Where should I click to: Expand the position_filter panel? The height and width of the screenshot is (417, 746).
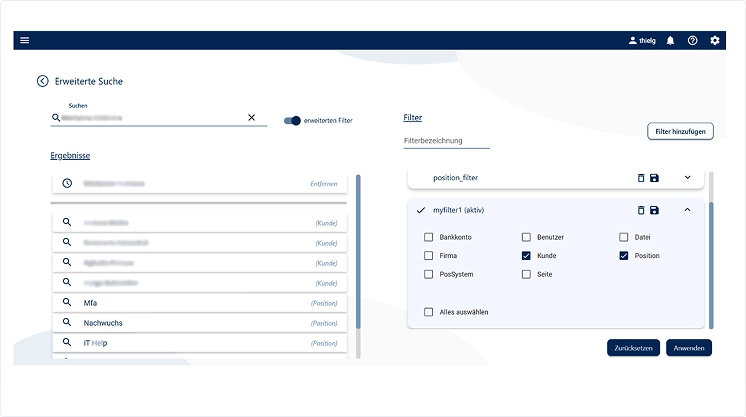pyautogui.click(x=687, y=177)
